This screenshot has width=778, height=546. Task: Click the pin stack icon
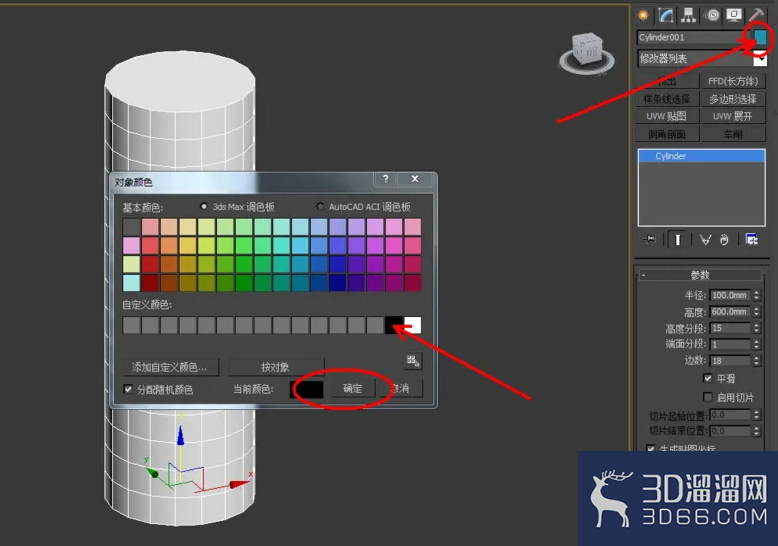pyautogui.click(x=649, y=240)
